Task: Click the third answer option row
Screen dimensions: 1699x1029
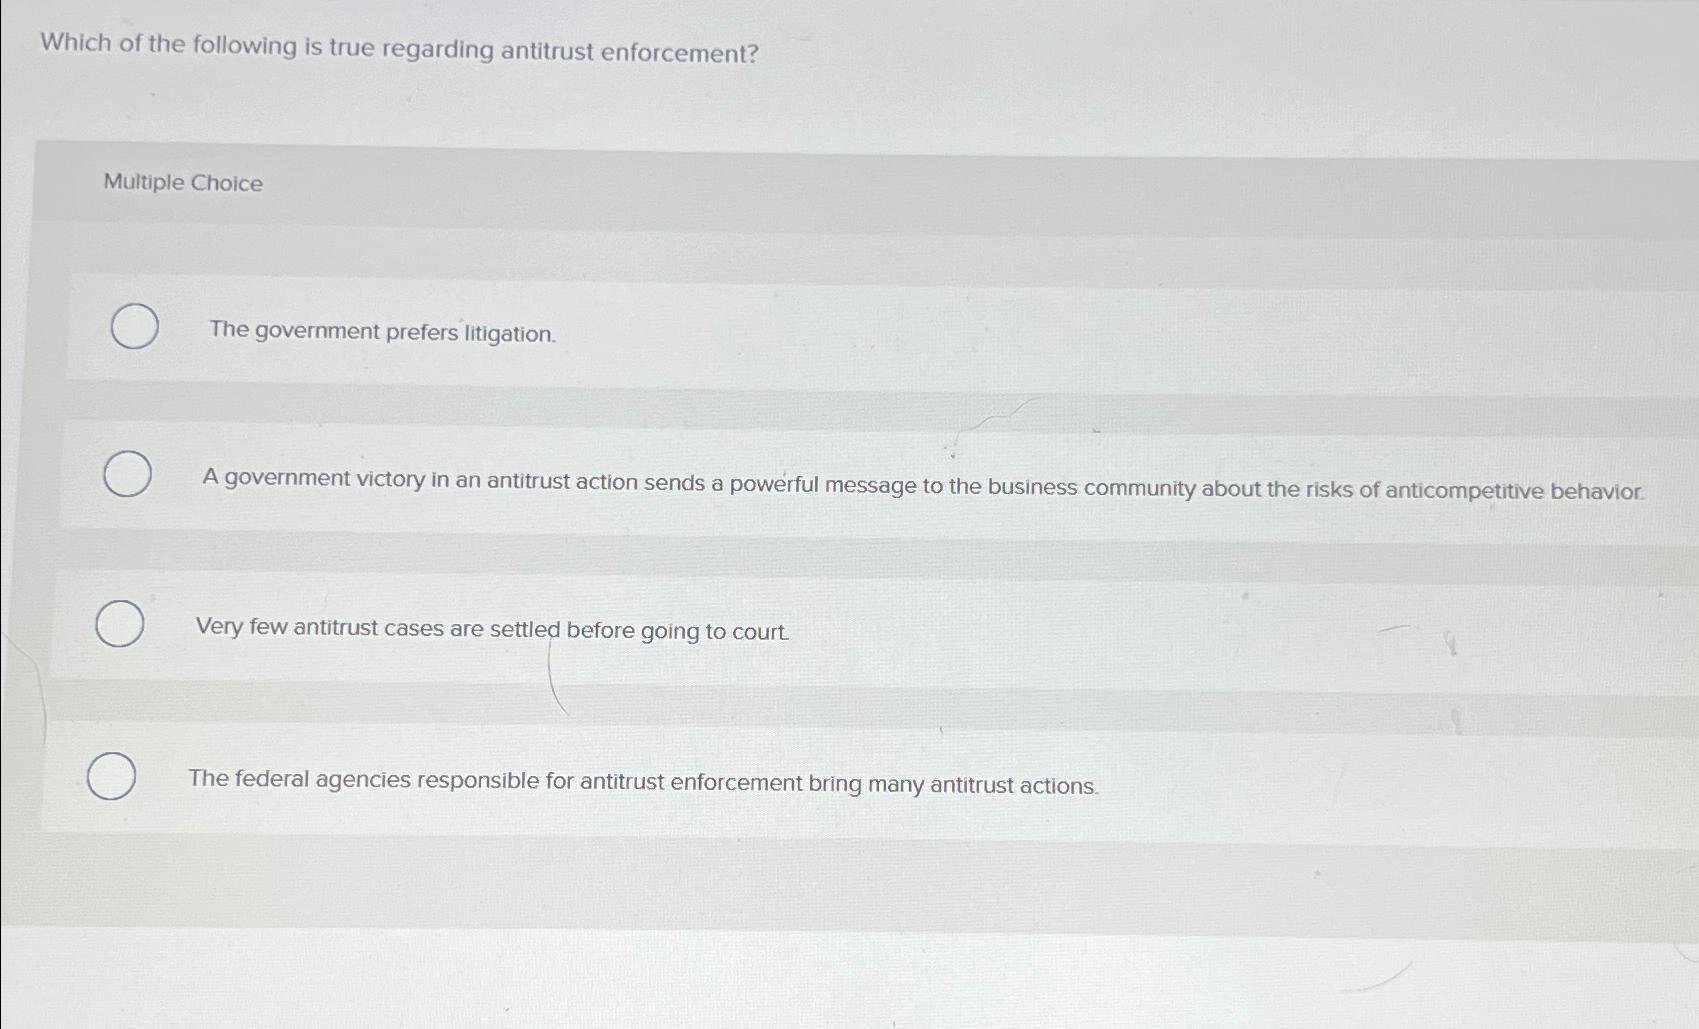Action: tap(800, 627)
